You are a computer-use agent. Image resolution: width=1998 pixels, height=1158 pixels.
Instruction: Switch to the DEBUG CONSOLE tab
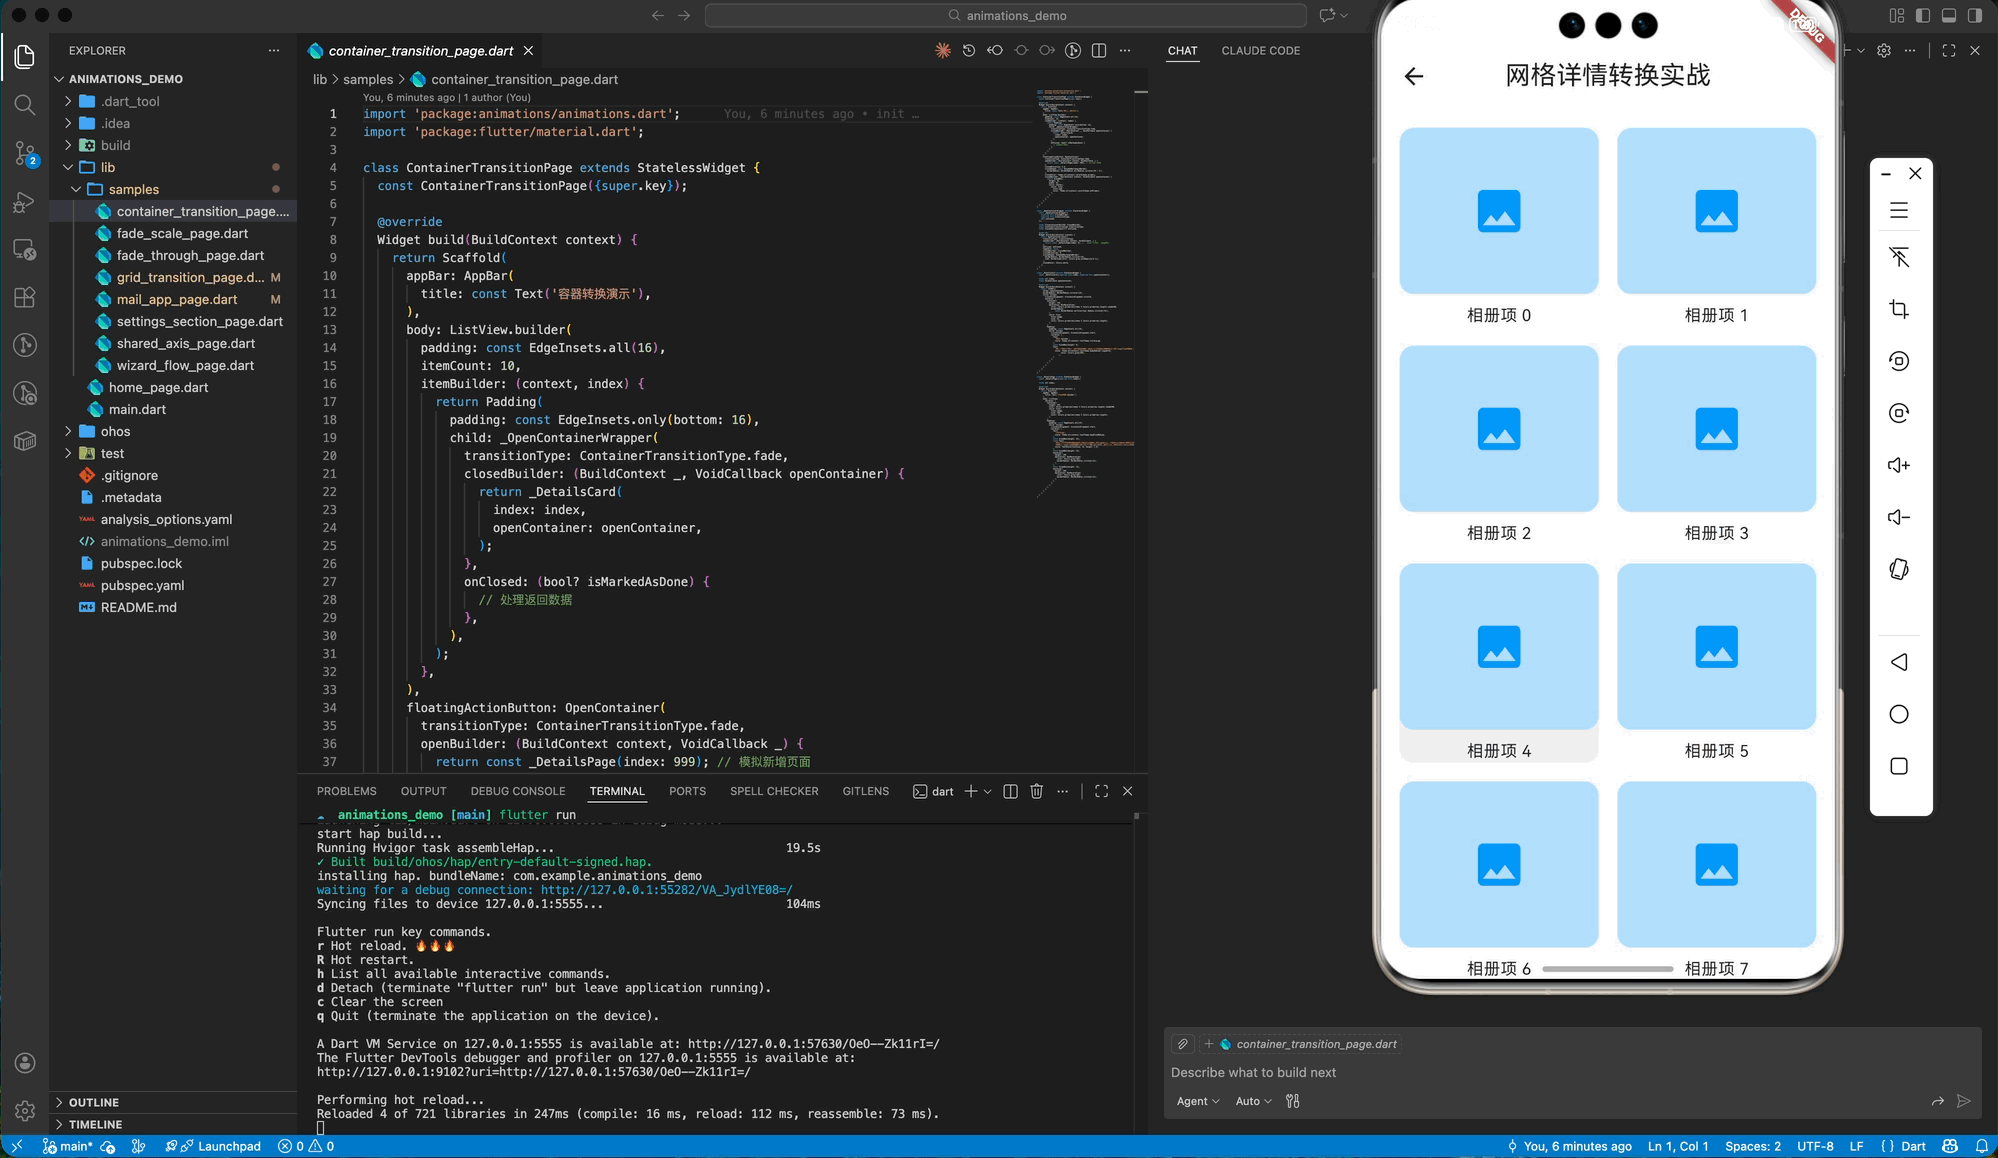tap(517, 791)
